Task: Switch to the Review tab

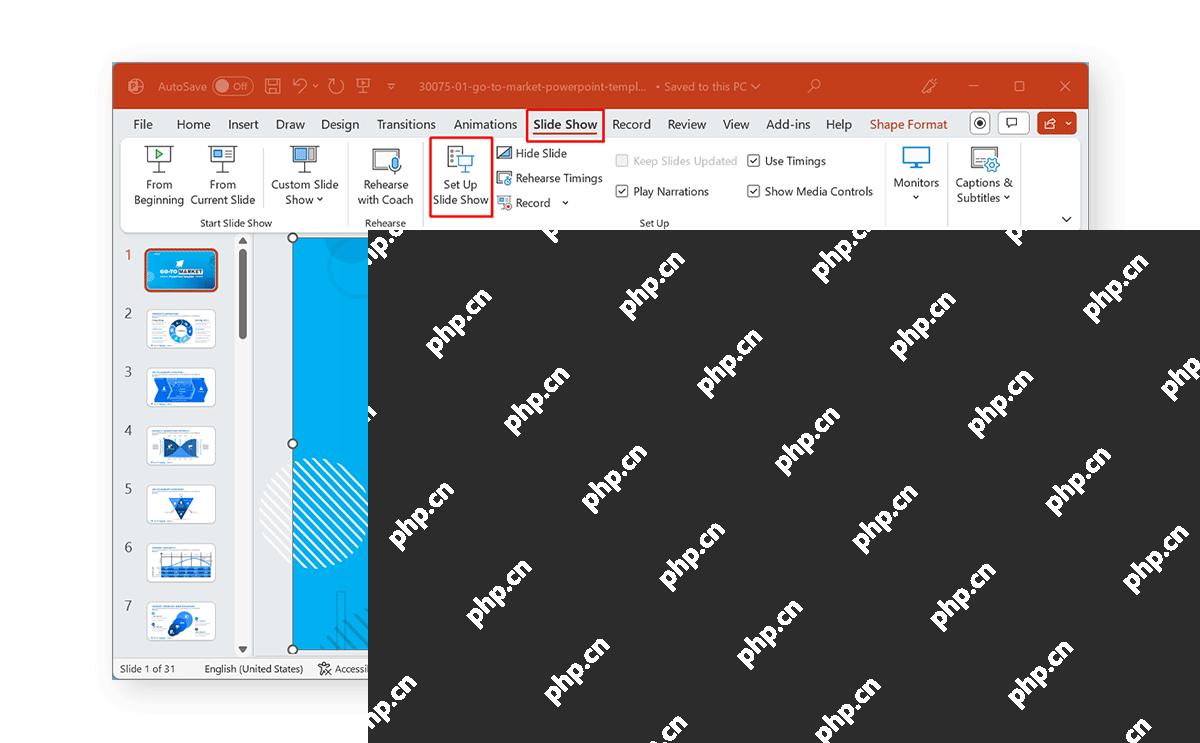Action: tap(687, 125)
